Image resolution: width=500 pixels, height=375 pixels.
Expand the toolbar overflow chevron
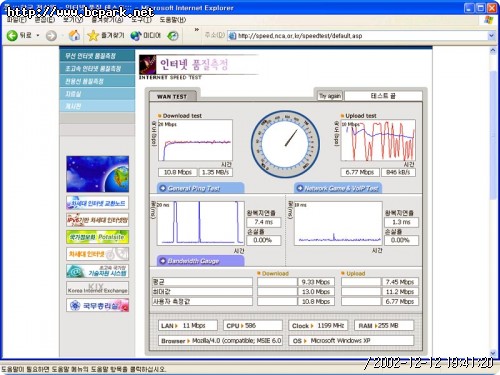pos(197,30)
